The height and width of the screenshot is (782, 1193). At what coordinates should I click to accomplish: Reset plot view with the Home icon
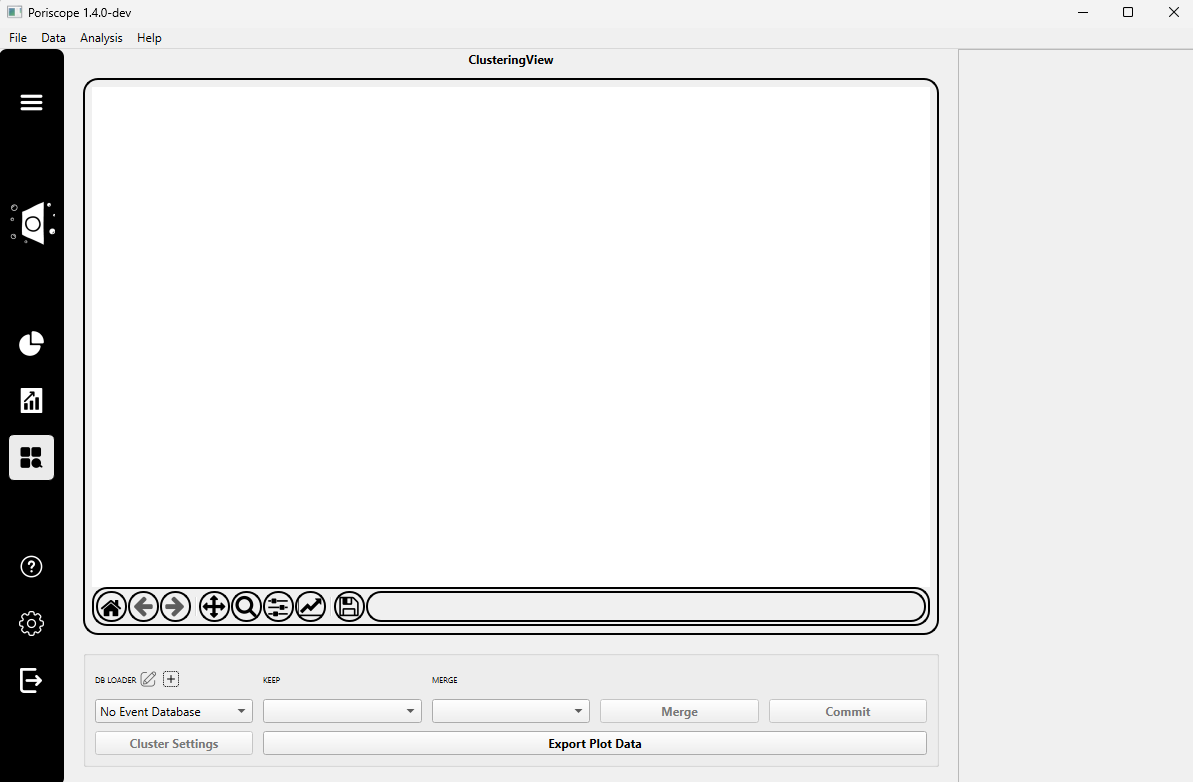[x=111, y=606]
